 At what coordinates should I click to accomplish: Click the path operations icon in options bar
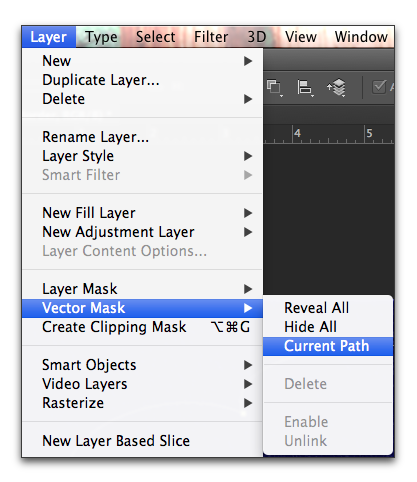coord(274,87)
